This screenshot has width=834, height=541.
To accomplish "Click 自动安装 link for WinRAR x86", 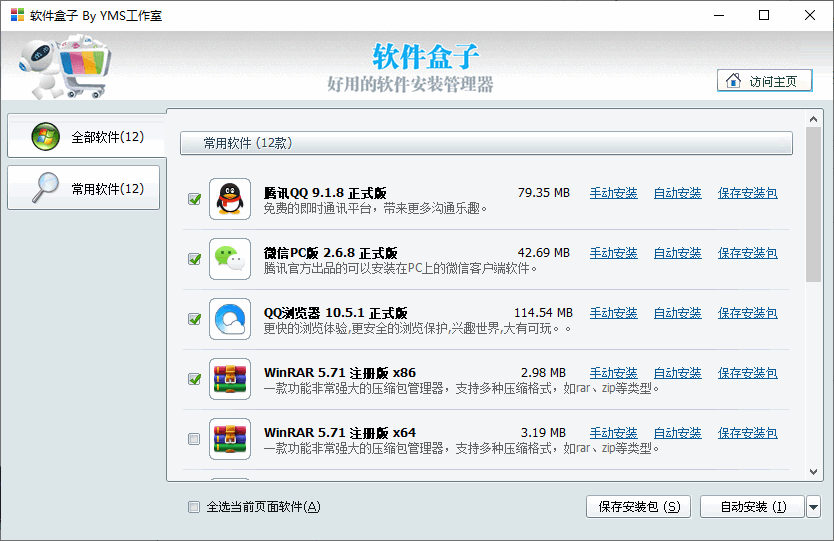I will (678, 373).
